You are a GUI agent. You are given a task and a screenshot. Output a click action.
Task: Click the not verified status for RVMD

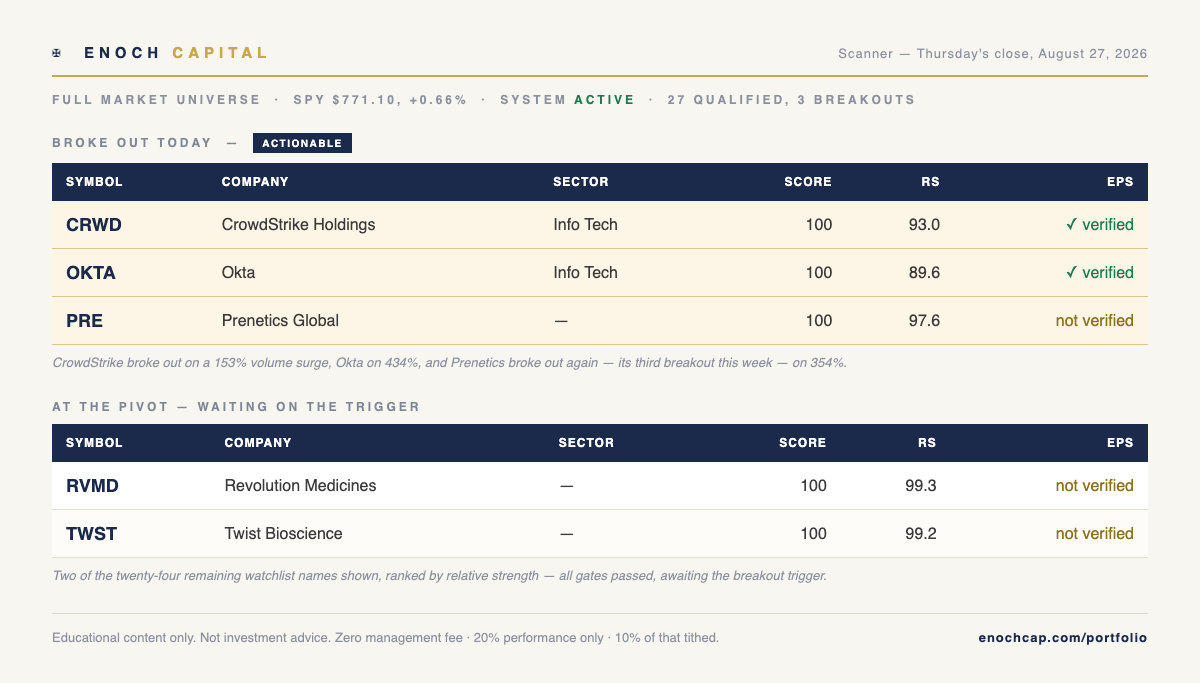pyautogui.click(x=1095, y=486)
